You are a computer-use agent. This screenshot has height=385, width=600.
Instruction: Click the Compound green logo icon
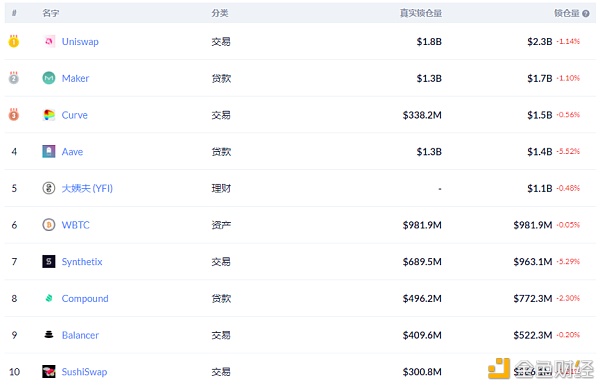pyautogui.click(x=49, y=298)
